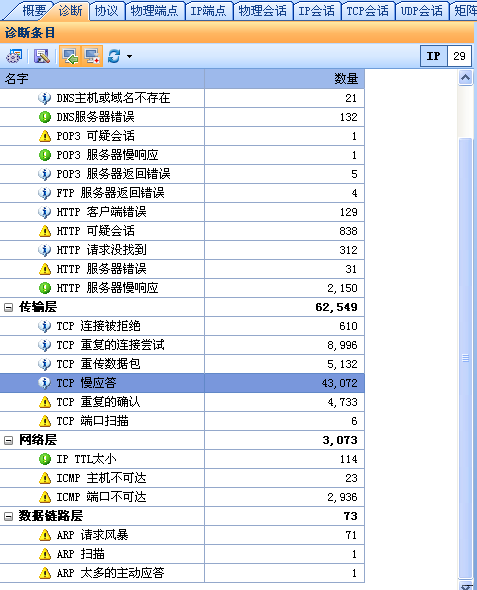Click warning icon of ICMP 主机不可达
Viewport: 477px width, 590px height.
pyautogui.click(x=45, y=478)
